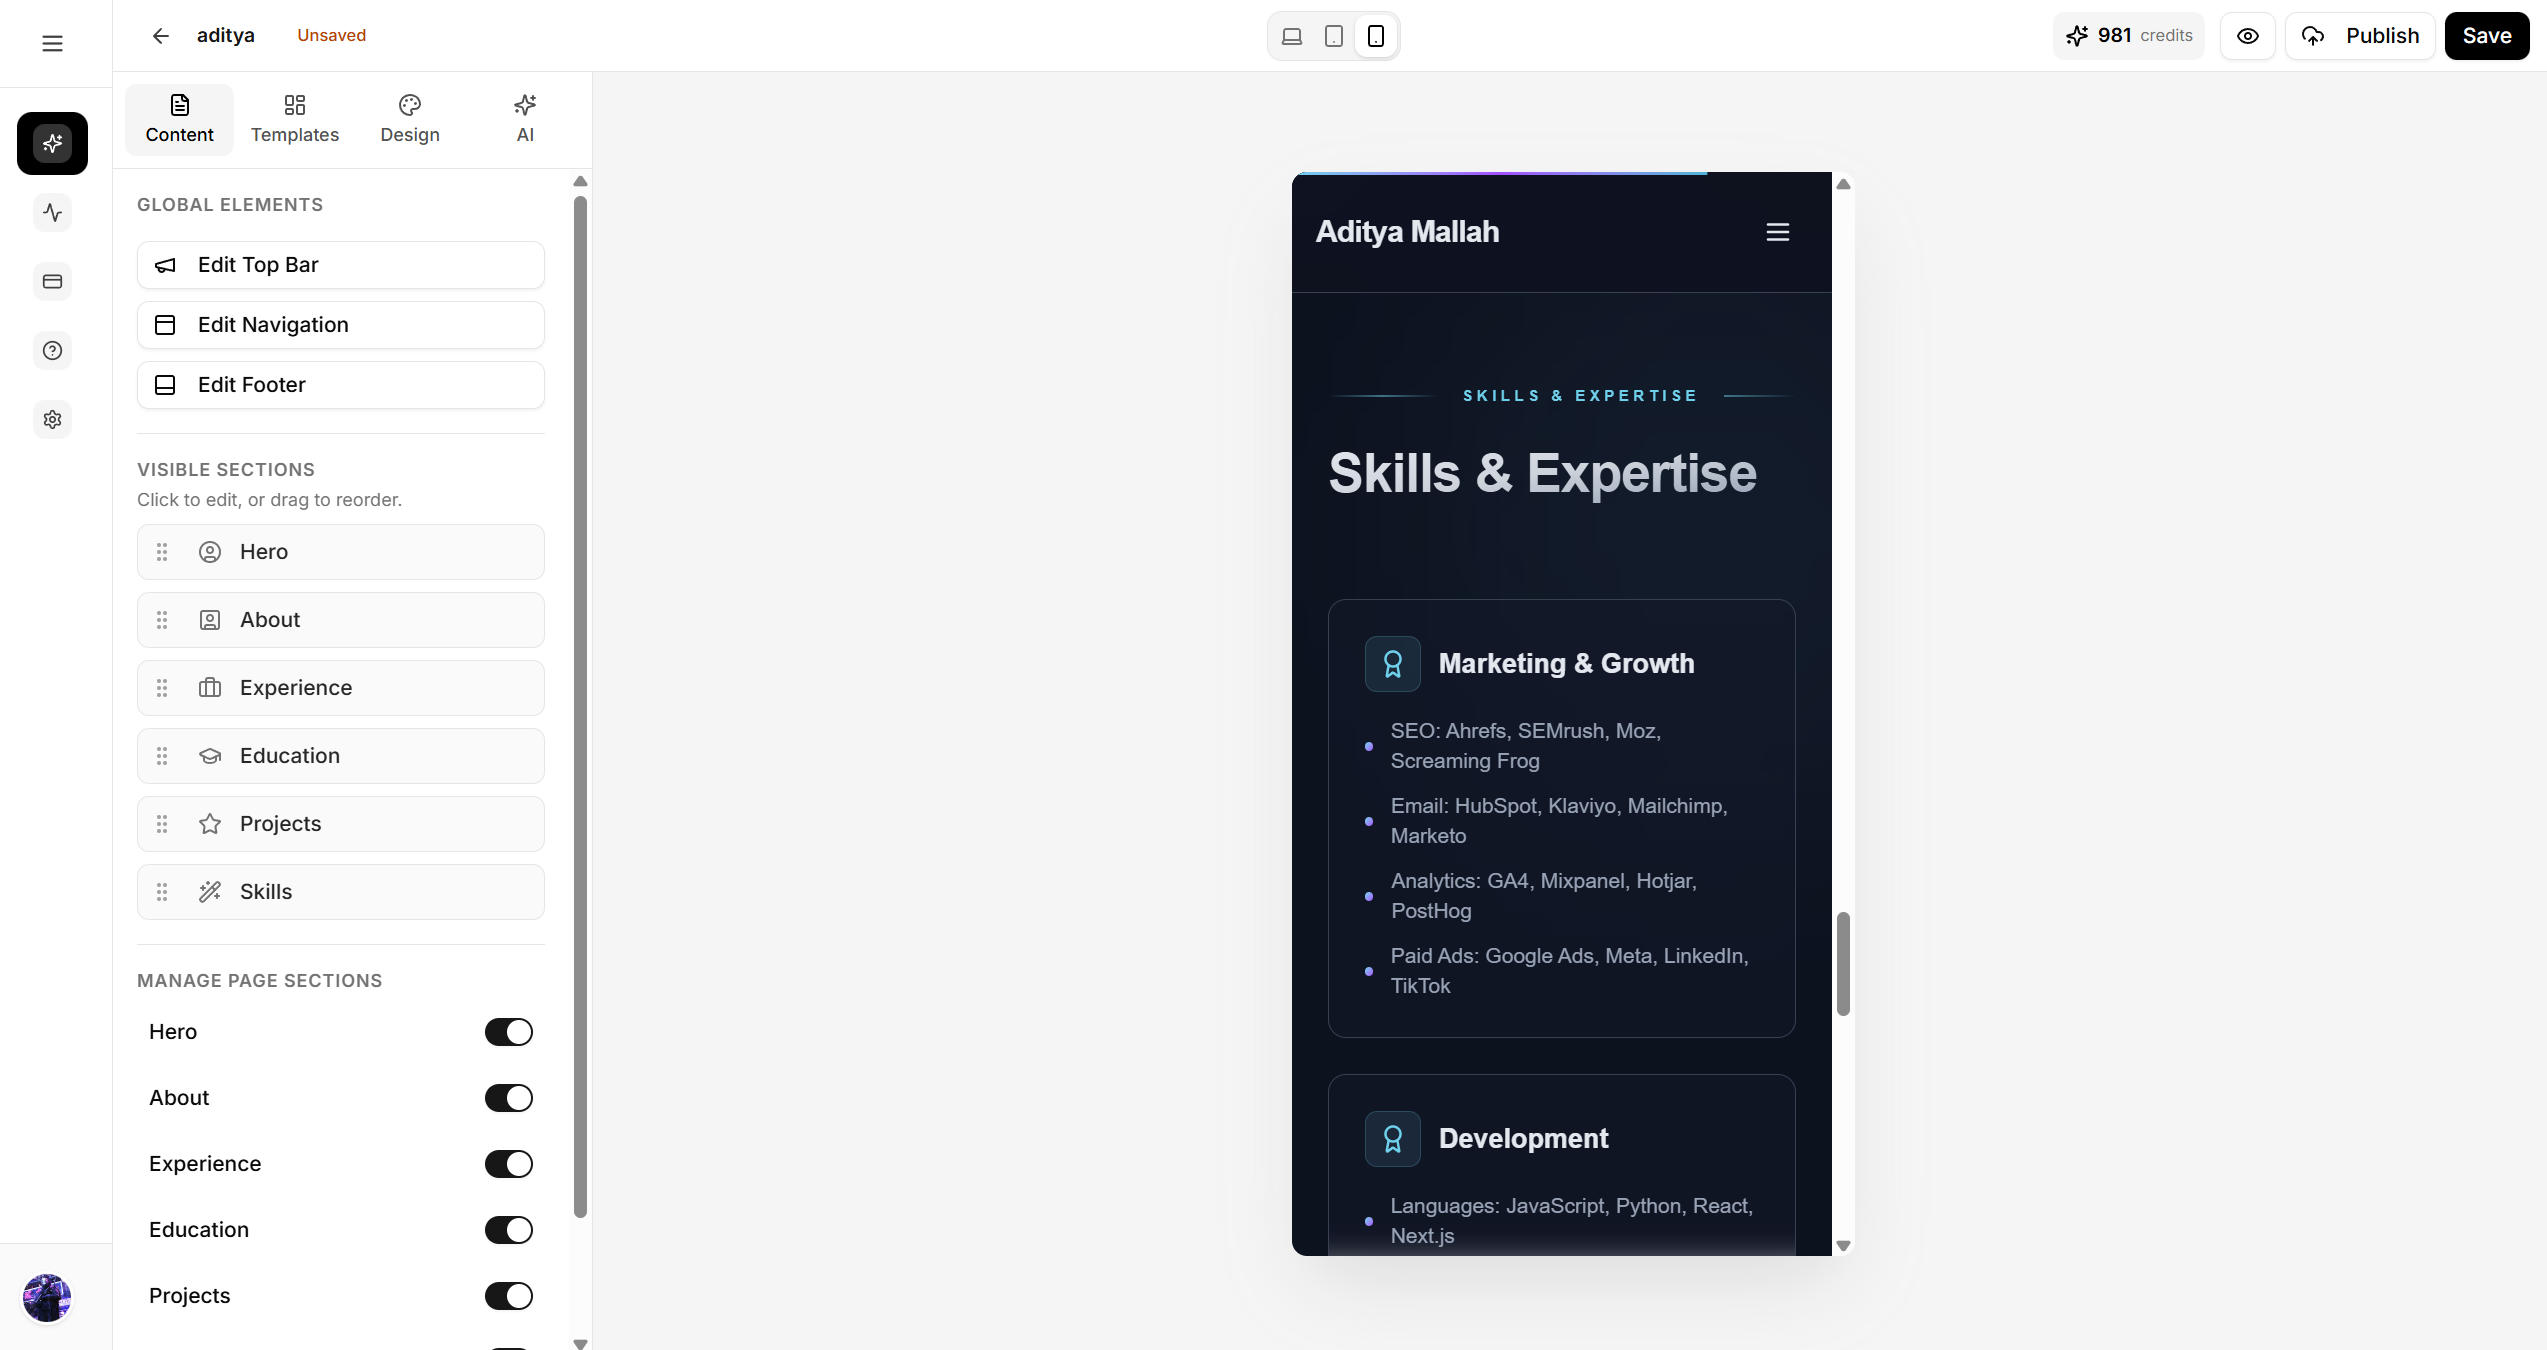Open the preview eye icon
The height and width of the screenshot is (1350, 2547).
2247,36
